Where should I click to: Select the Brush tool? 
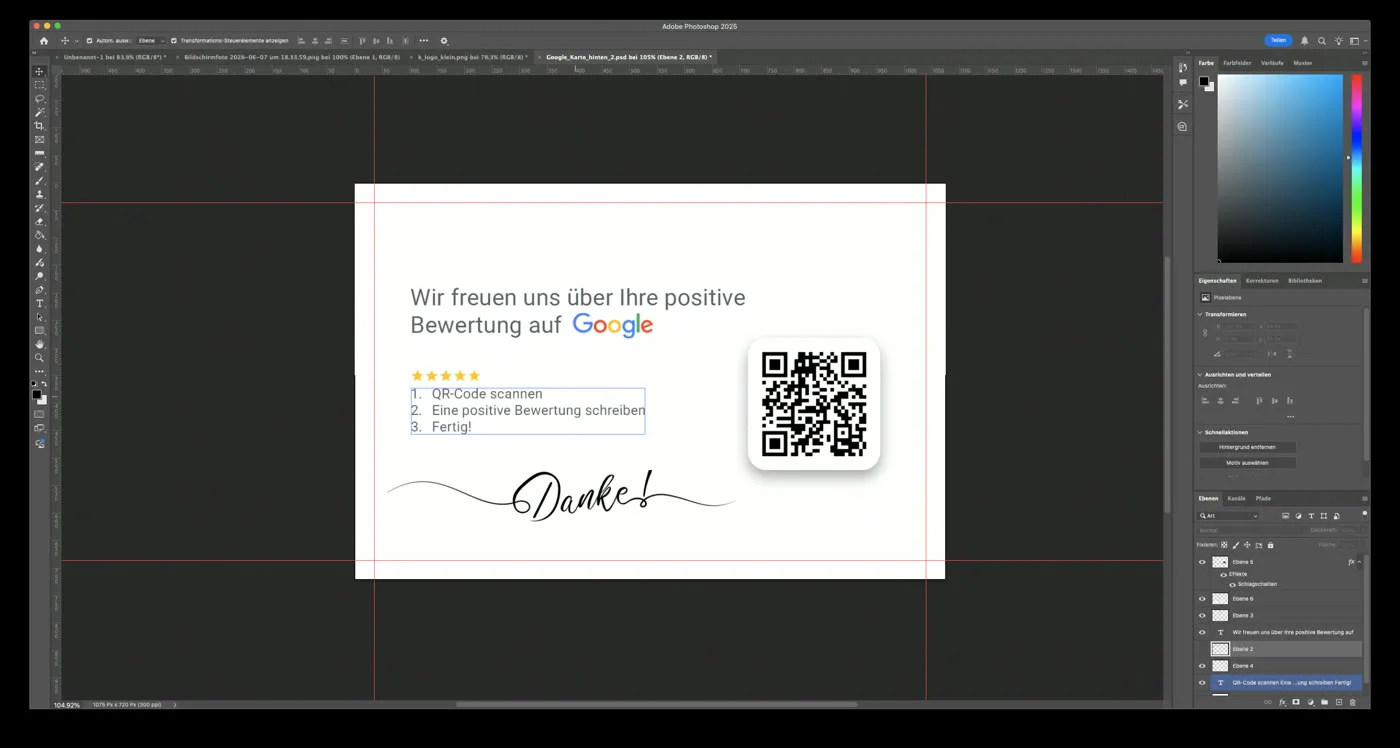click(x=40, y=181)
